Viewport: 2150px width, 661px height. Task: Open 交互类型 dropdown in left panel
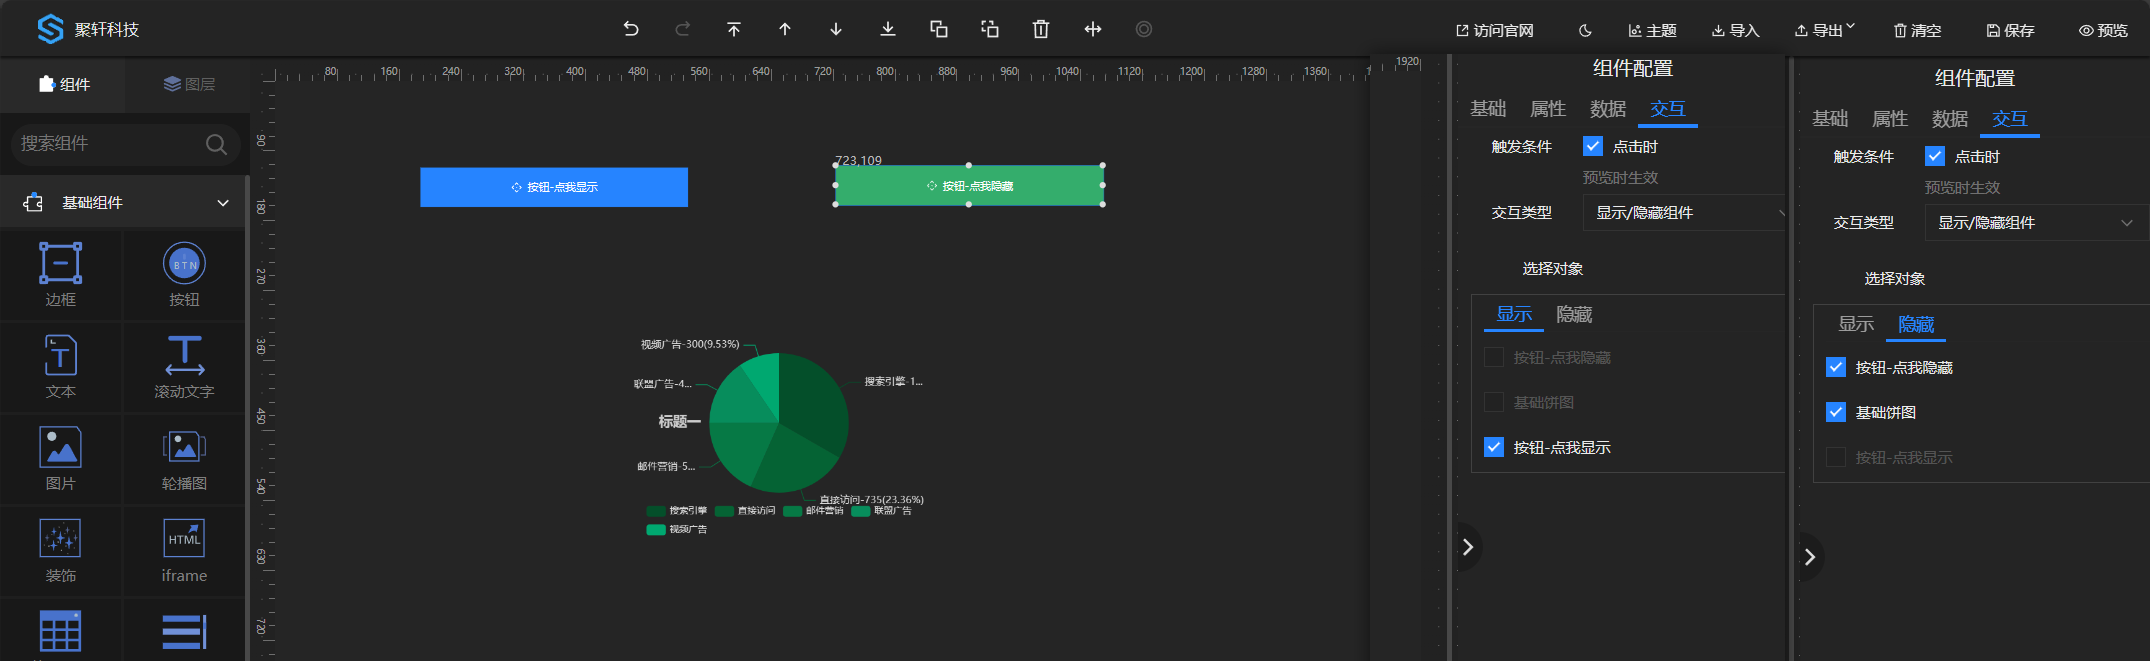(1685, 213)
